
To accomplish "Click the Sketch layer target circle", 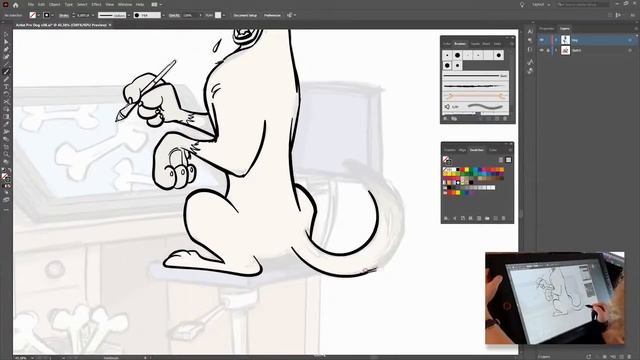I will pos(630,50).
